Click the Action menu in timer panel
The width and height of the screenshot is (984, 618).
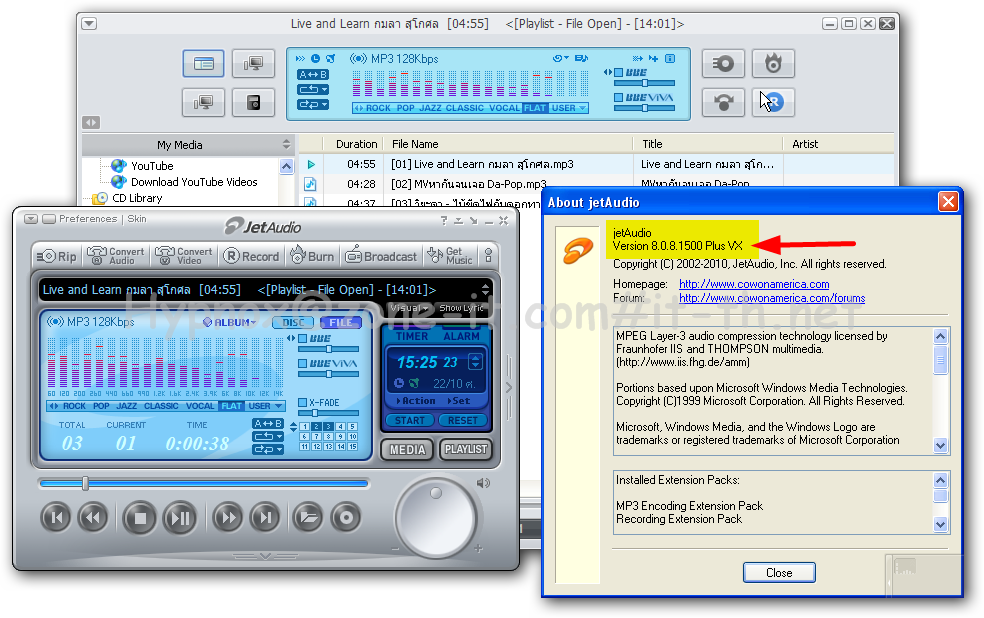click(x=415, y=400)
